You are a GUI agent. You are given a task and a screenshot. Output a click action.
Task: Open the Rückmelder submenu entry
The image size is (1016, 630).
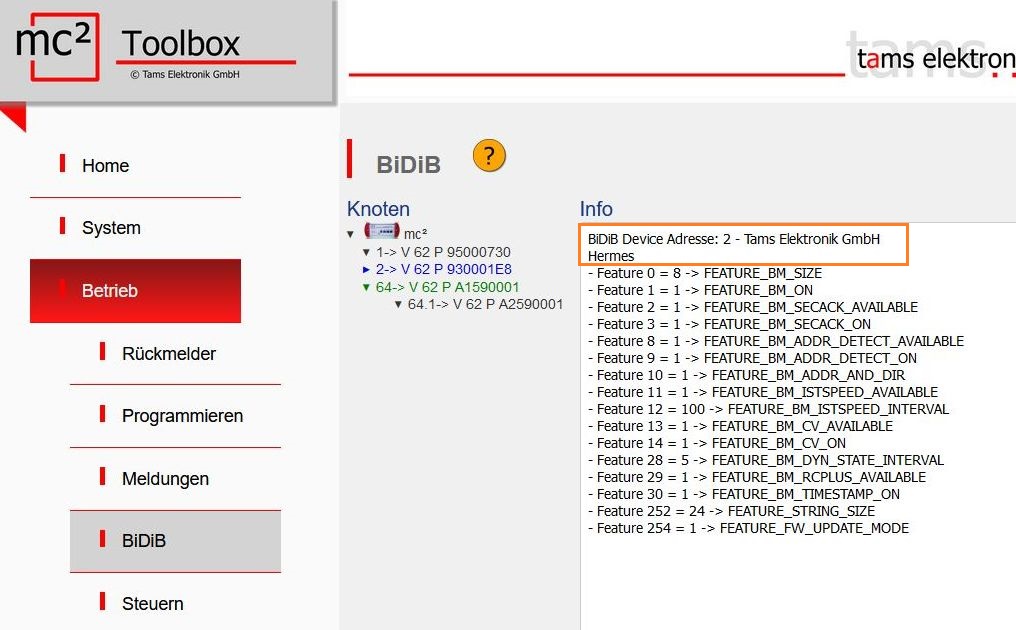(168, 354)
